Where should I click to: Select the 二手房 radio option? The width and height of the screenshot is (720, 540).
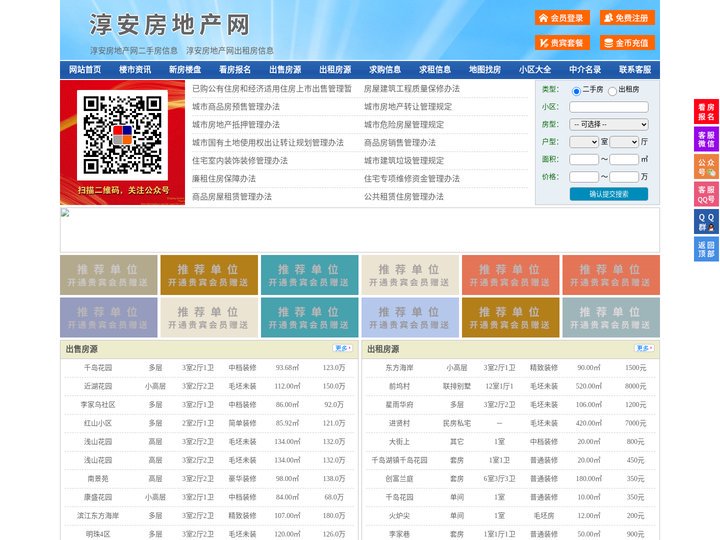(576, 91)
